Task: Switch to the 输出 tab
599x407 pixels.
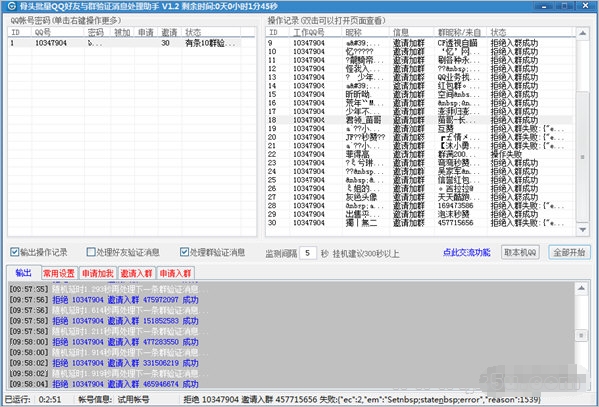Action: [x=23, y=273]
